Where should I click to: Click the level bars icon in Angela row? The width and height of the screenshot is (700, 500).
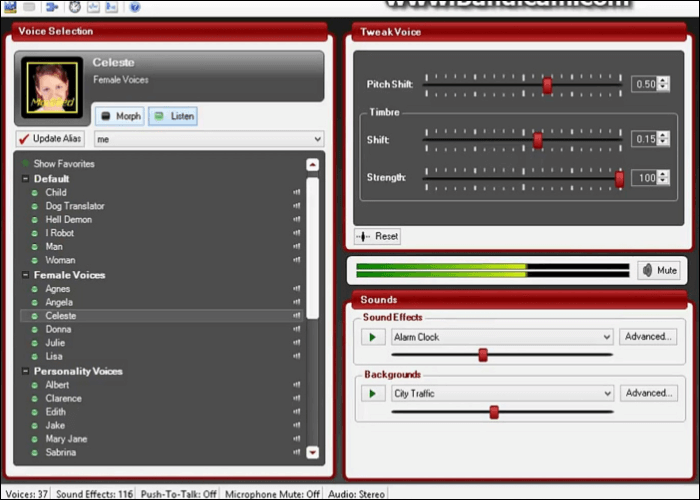tap(296, 302)
